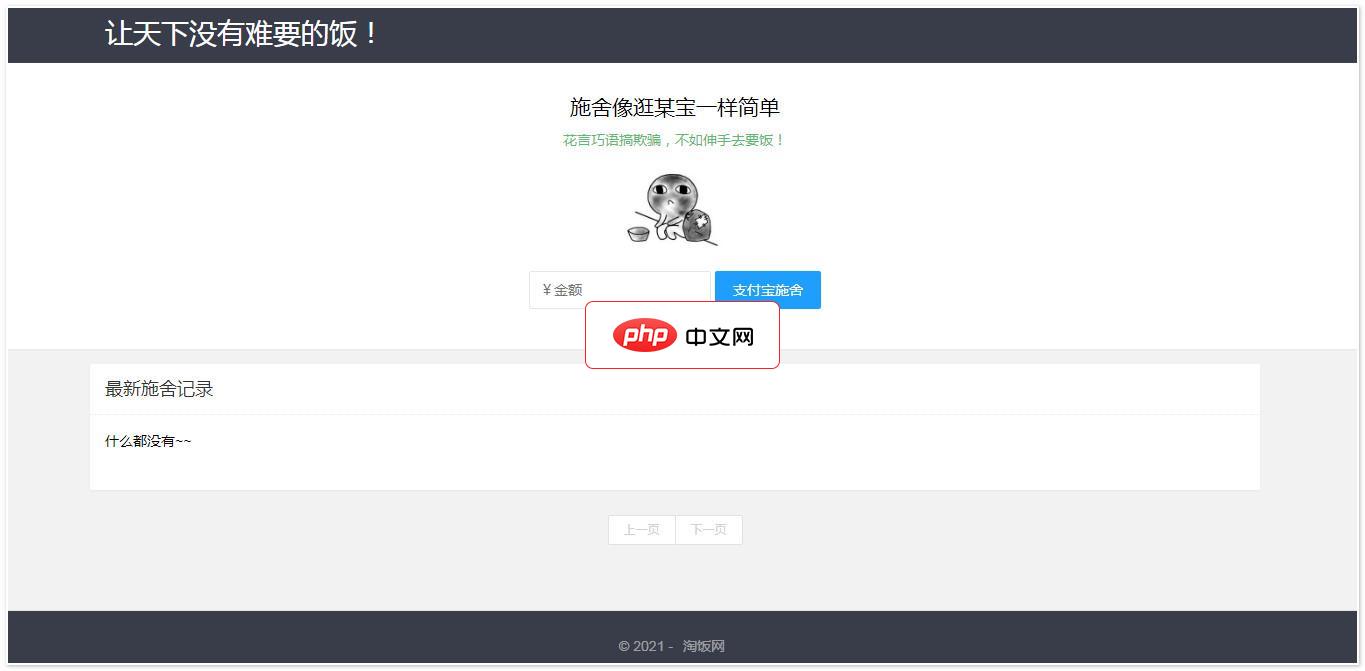The width and height of the screenshot is (1365, 671).
Task: Go to previous page with 上一页
Action: (x=641, y=530)
